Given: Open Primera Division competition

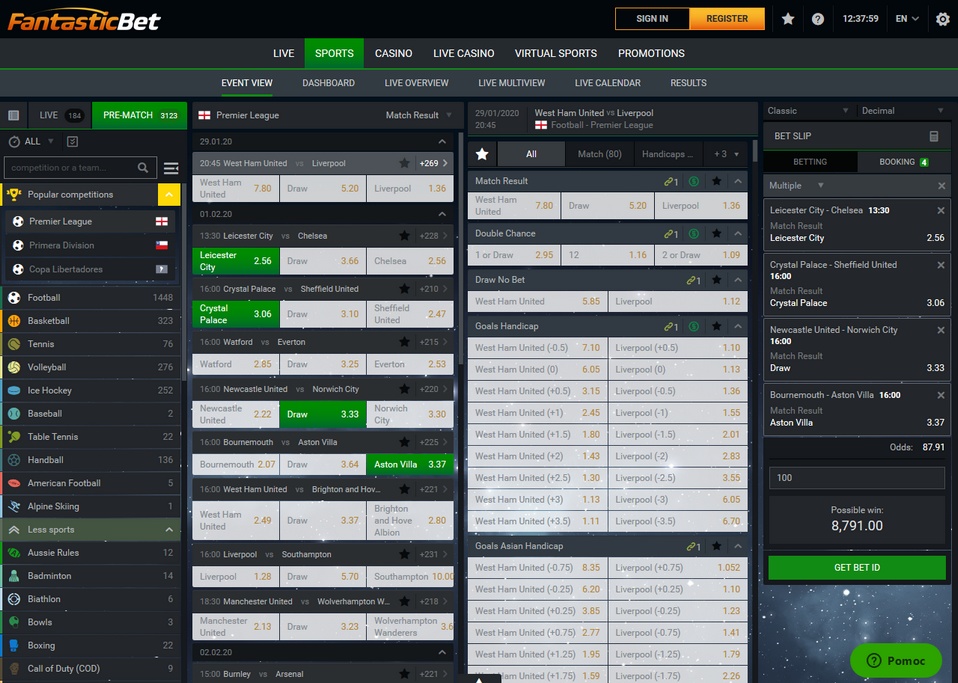Looking at the screenshot, I should pos(90,245).
